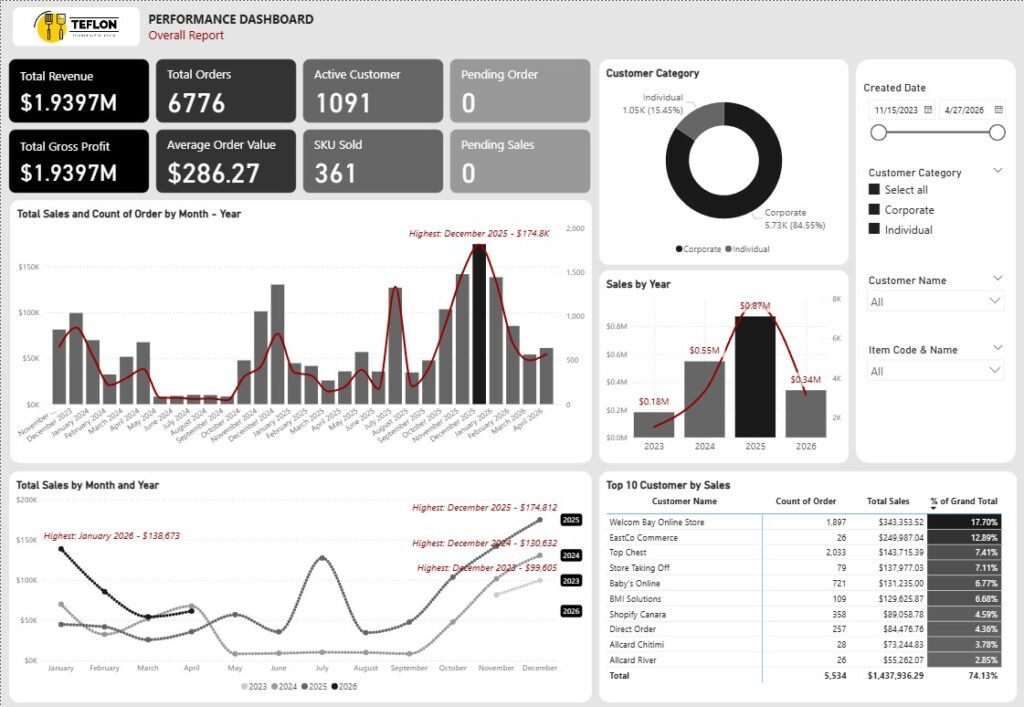Open the Item Code & Name All dropdown
1024x707 pixels.
click(935, 371)
